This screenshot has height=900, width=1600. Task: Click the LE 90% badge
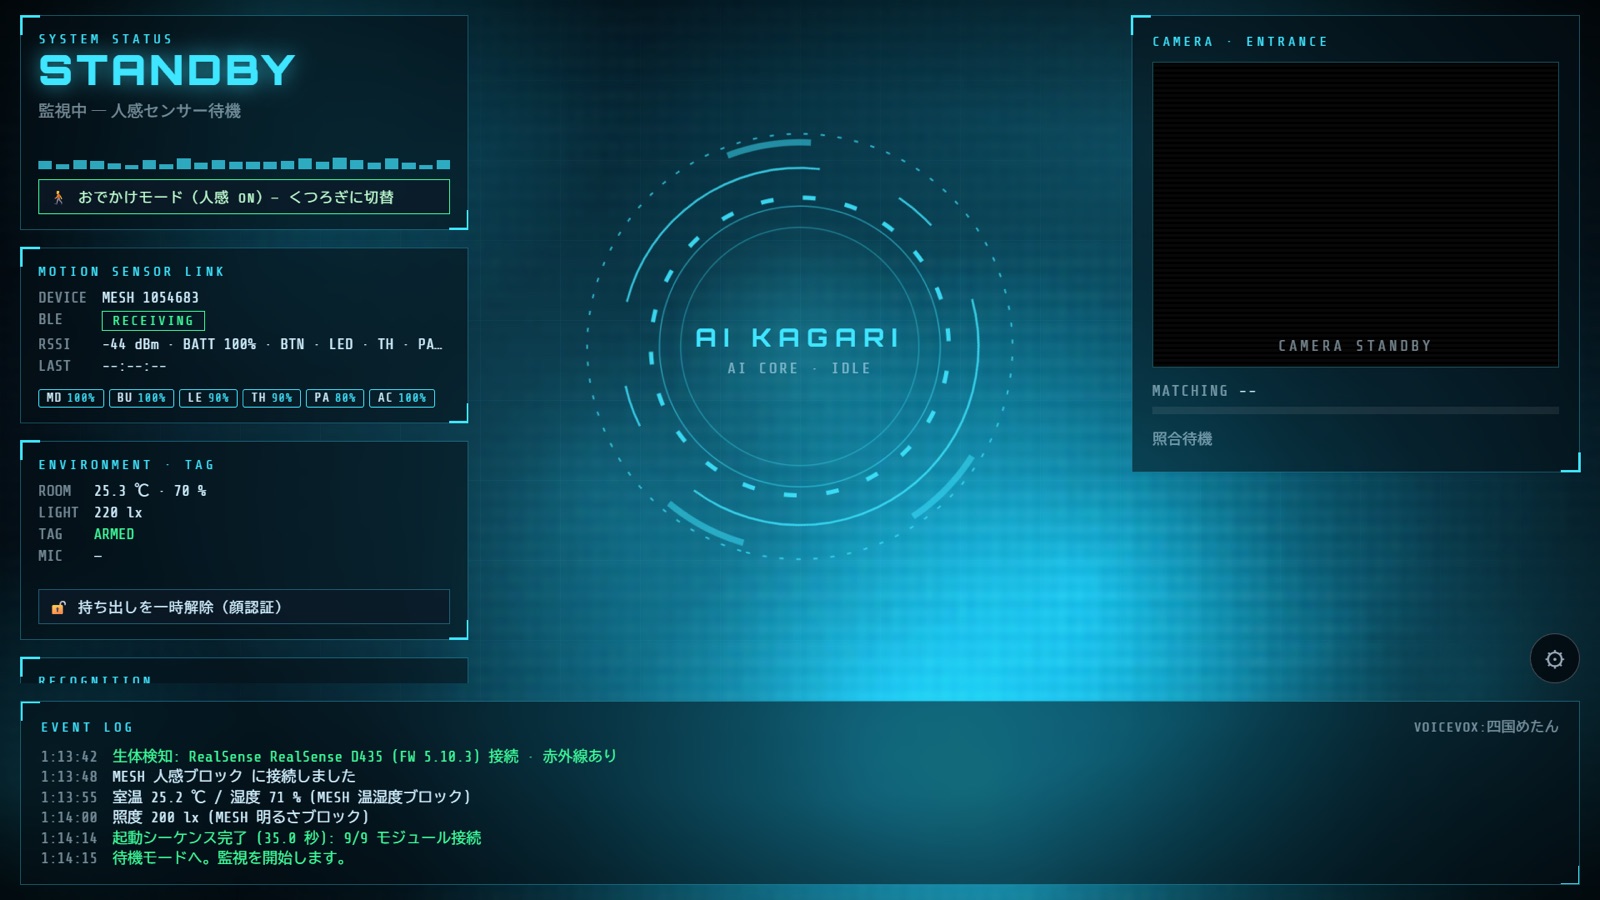point(208,398)
